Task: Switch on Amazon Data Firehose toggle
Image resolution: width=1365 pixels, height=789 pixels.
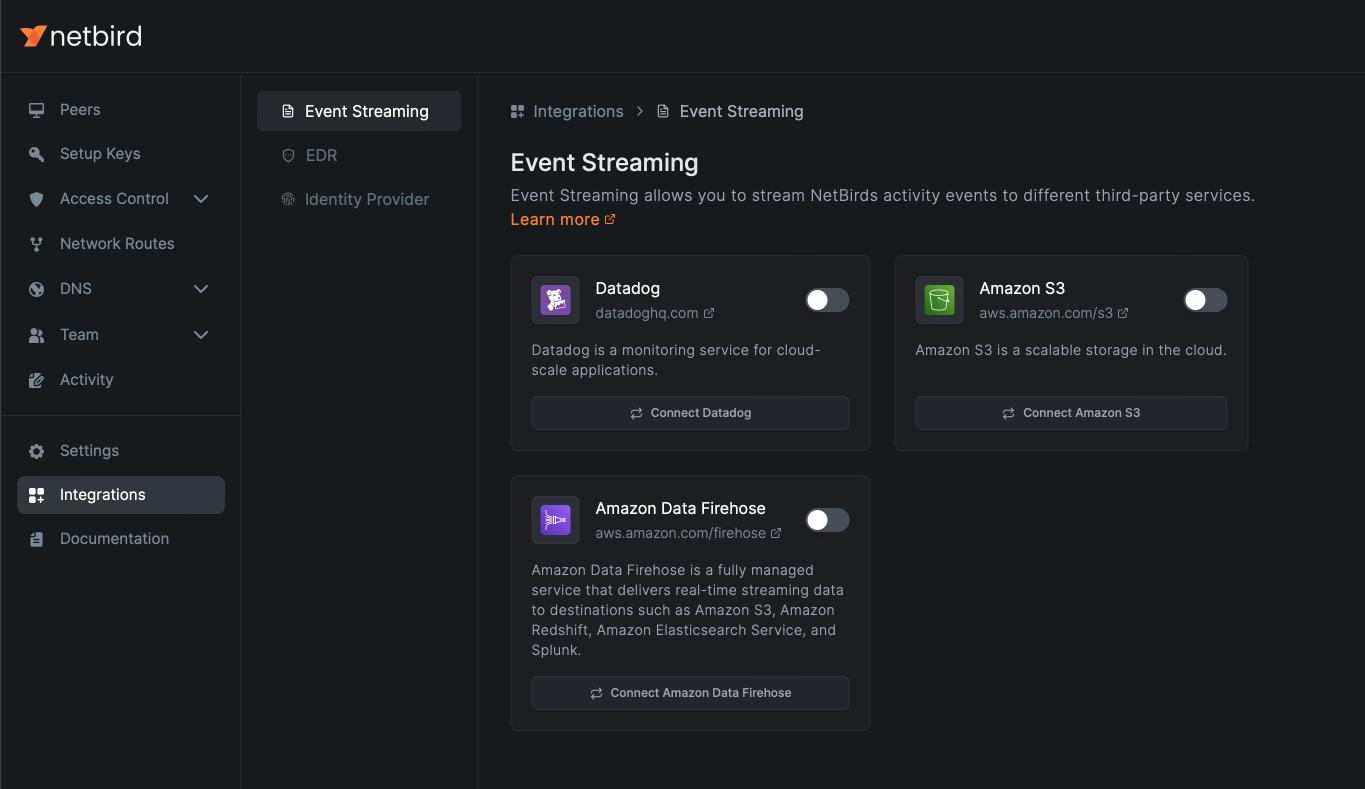Action: pyautogui.click(x=827, y=520)
